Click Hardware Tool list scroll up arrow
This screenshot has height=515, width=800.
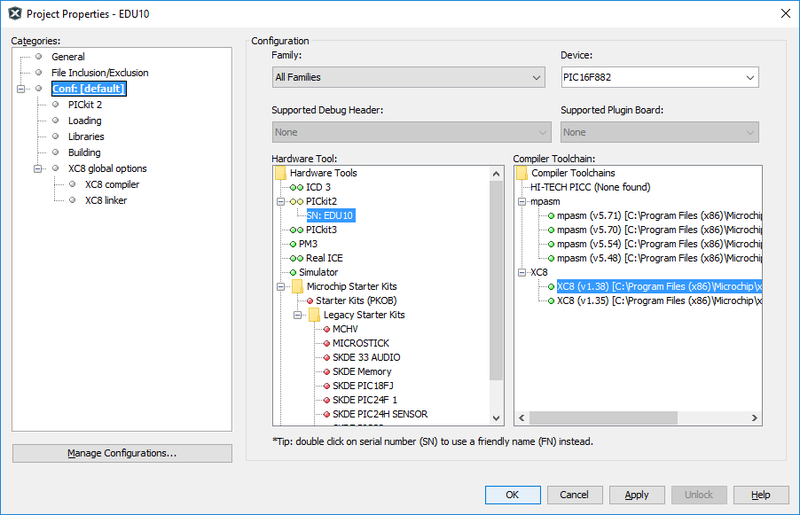496,174
